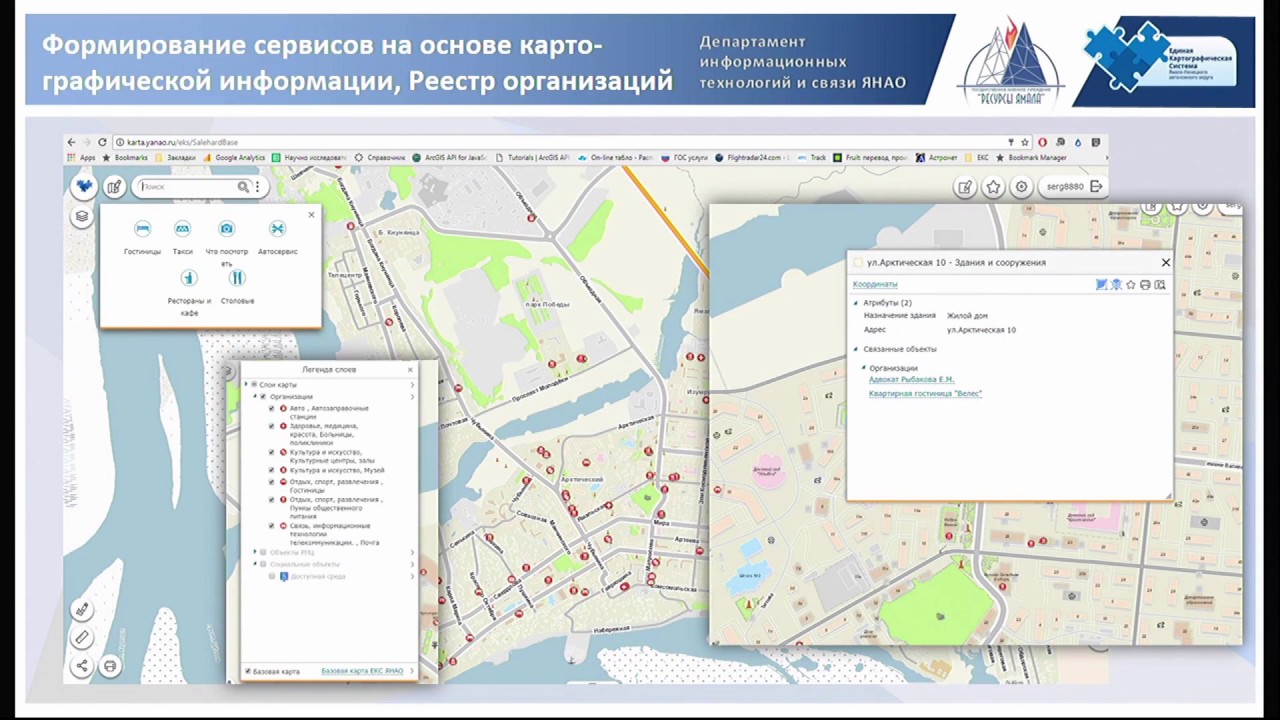Open the Справочник bookmark
The height and width of the screenshot is (720, 1280).
point(380,158)
